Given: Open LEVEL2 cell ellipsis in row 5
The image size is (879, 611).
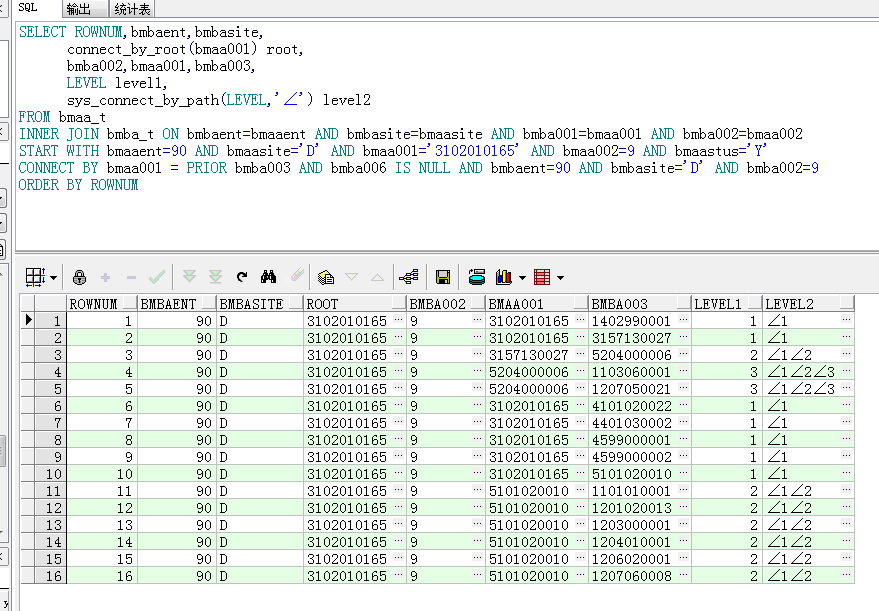Looking at the screenshot, I should [846, 388].
